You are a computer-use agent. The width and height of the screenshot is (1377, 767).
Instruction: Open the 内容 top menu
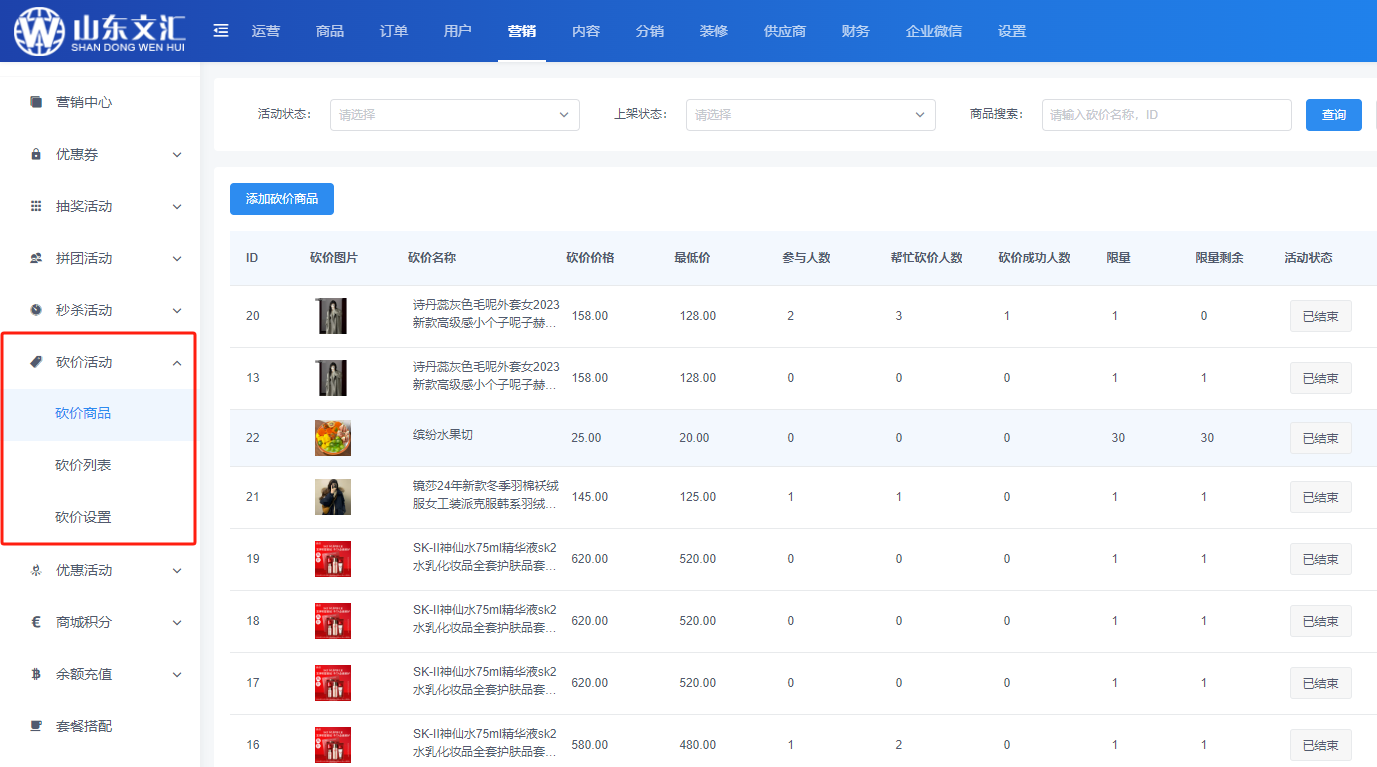[586, 31]
